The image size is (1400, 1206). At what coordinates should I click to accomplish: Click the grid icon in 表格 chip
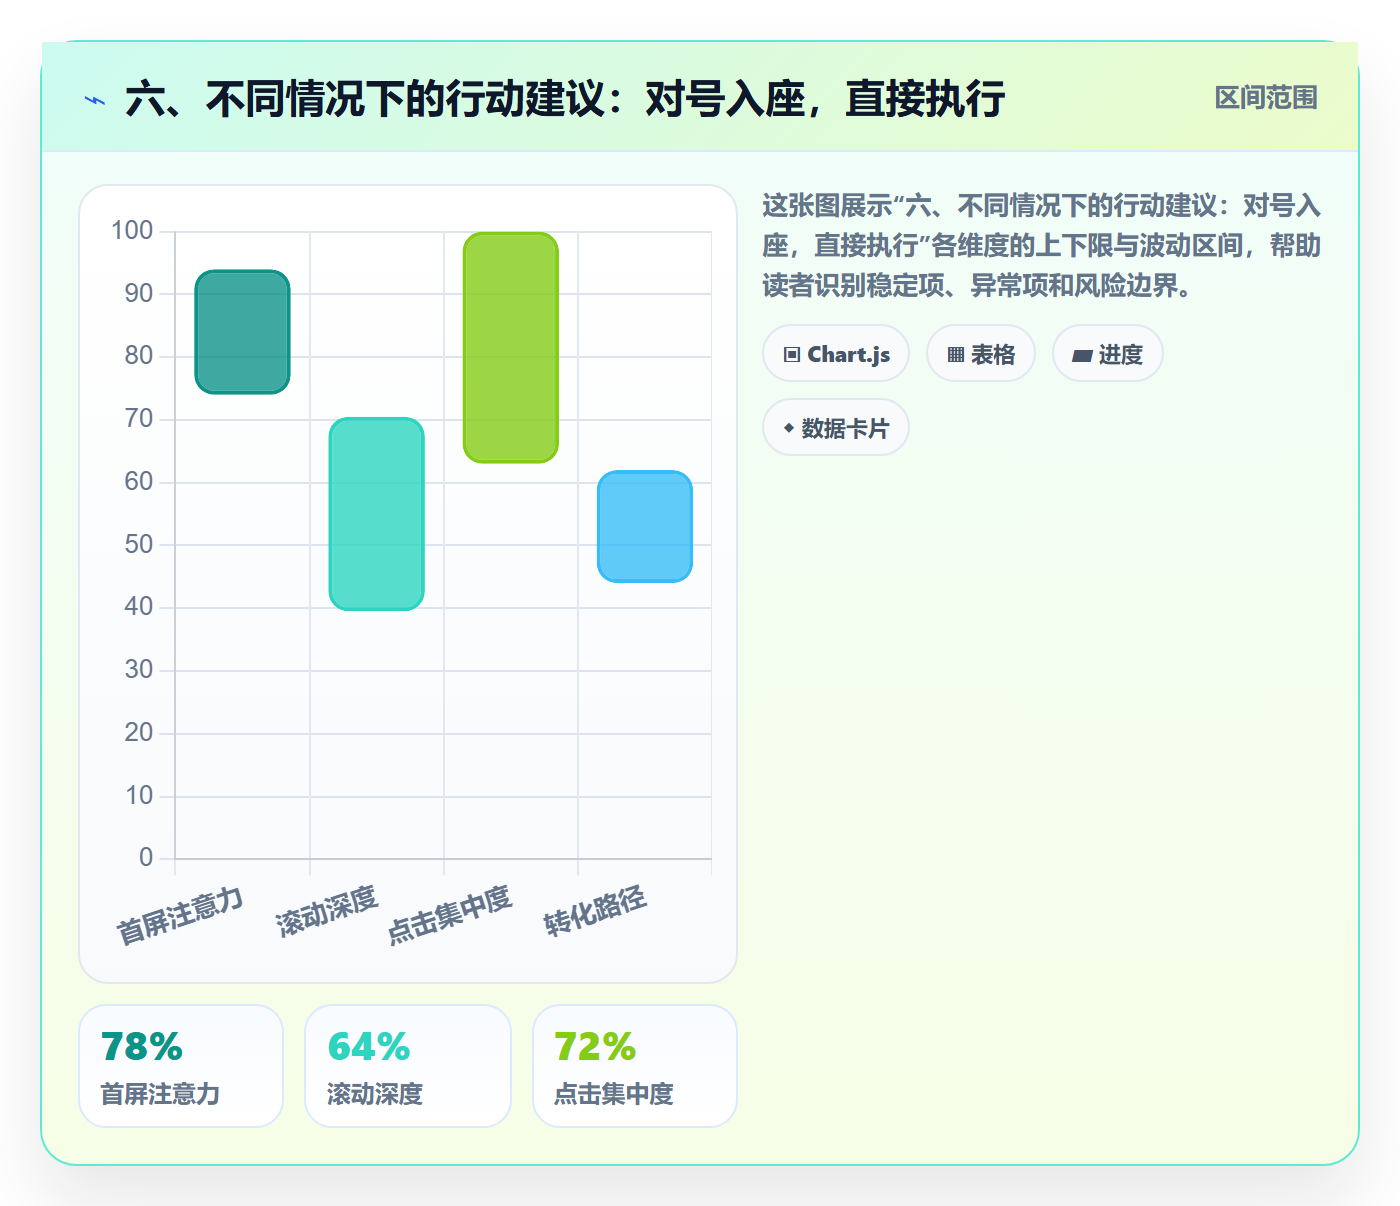(956, 355)
